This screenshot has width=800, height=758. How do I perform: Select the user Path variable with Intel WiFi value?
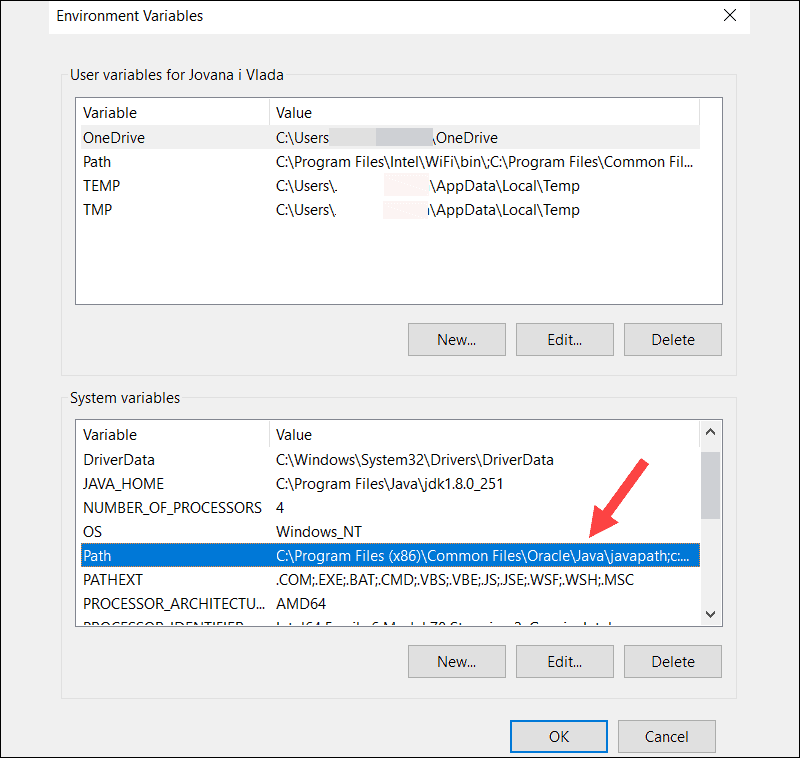coord(390,162)
